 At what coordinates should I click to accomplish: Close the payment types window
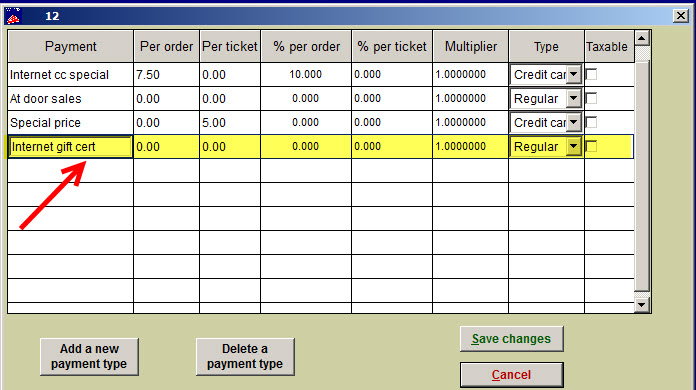(x=680, y=16)
